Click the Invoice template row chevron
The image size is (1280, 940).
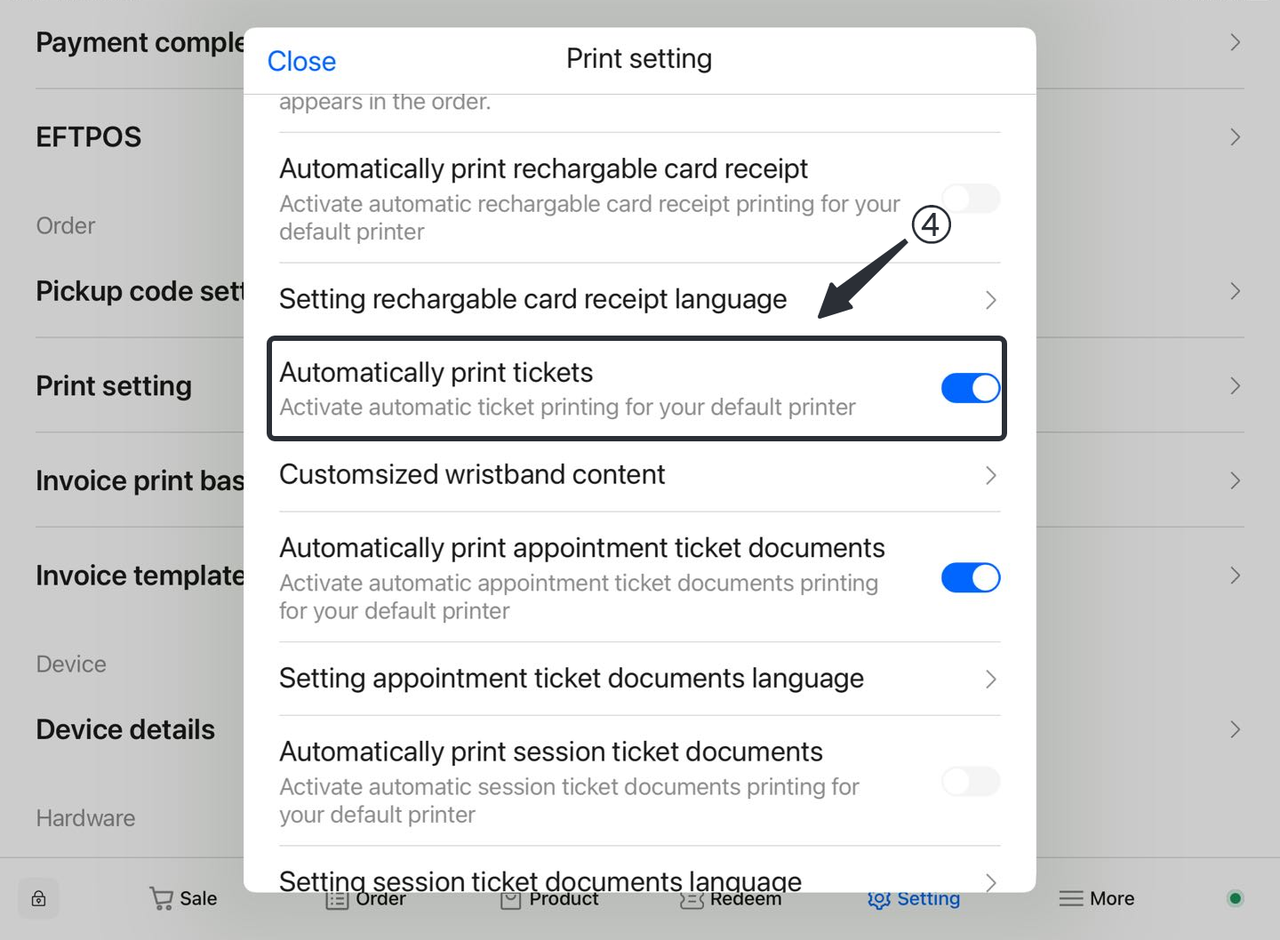click(1235, 575)
